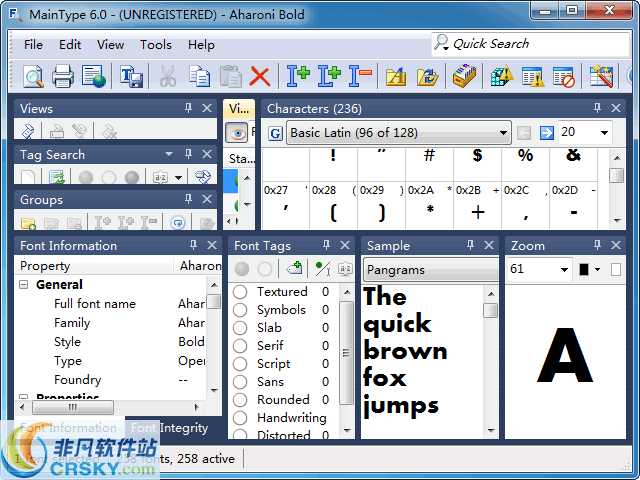Open the font folder icon with letter A

(x=396, y=76)
